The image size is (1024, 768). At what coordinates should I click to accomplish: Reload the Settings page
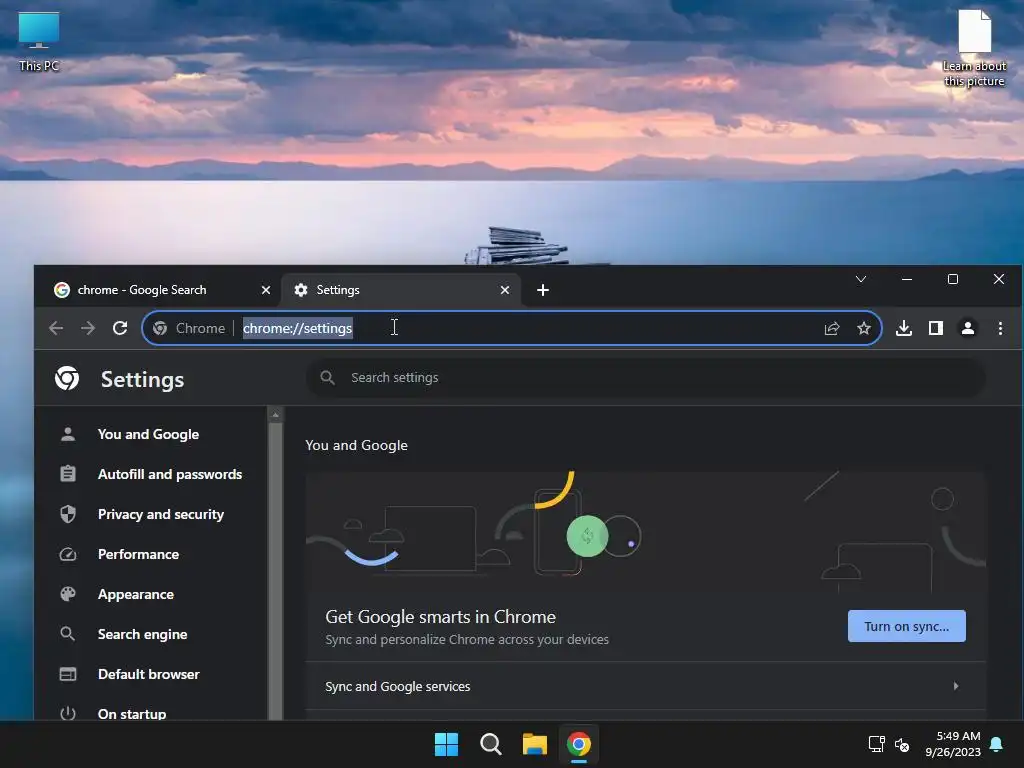coord(120,328)
